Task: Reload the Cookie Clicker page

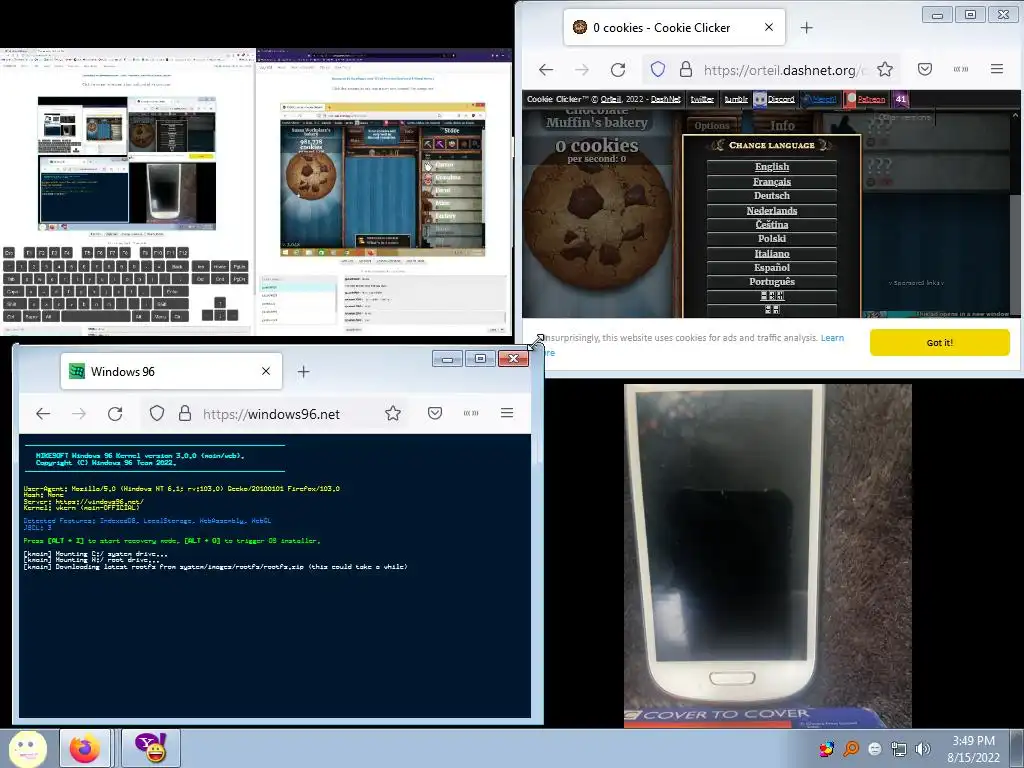Action: click(618, 69)
